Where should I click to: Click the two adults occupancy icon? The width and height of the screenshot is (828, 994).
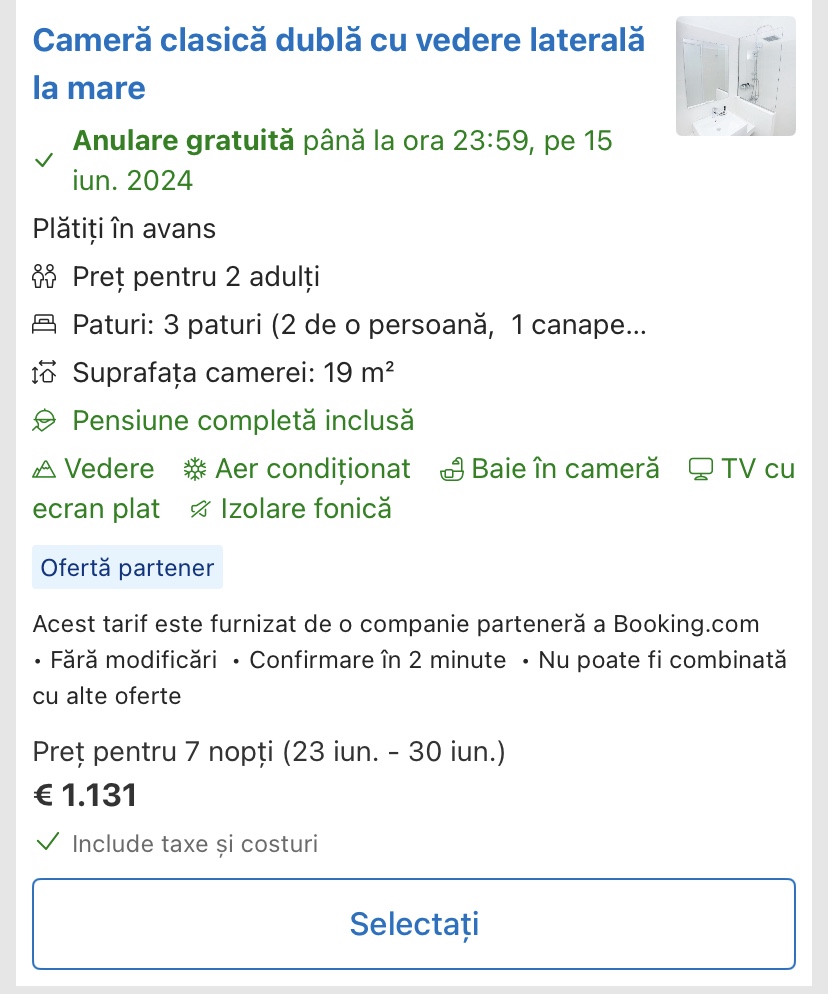click(45, 277)
